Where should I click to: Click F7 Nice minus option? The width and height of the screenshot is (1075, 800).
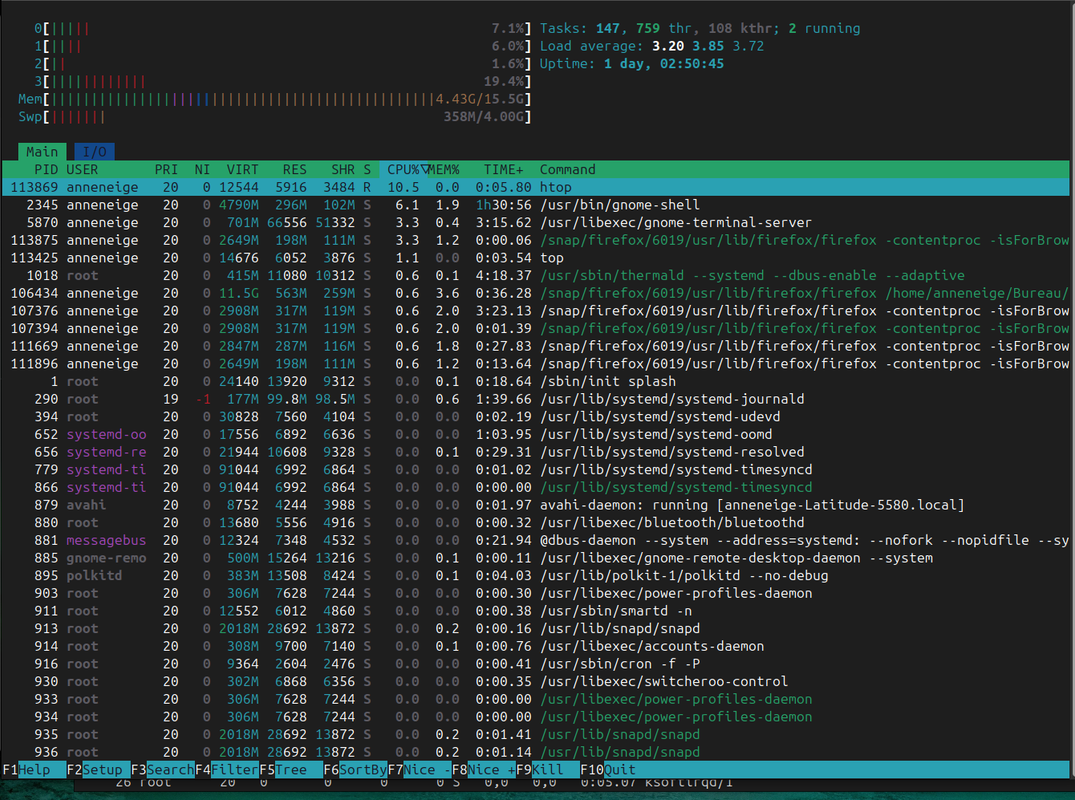[420, 770]
